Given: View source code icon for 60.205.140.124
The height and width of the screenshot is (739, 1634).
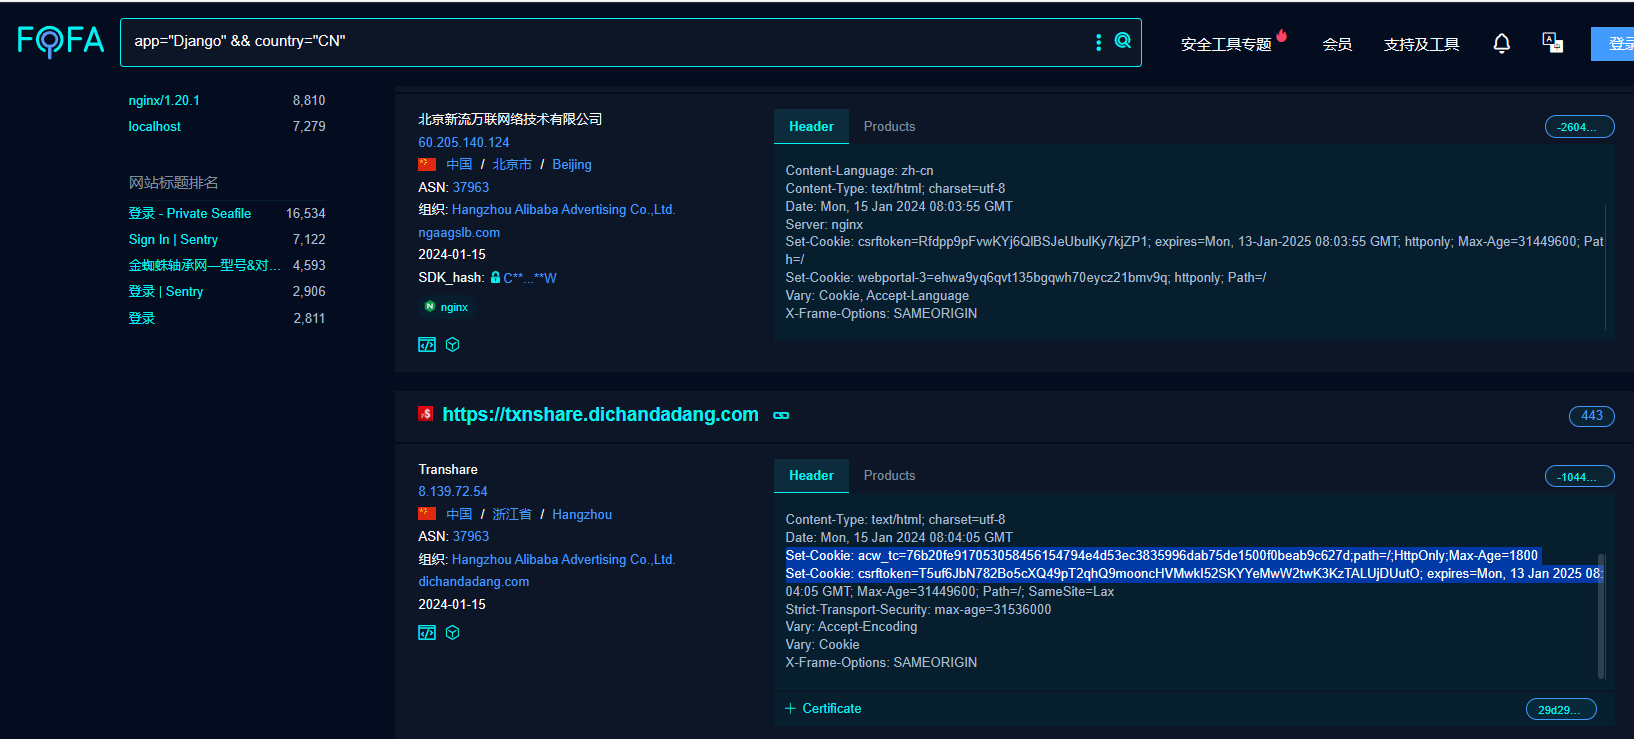Looking at the screenshot, I should (427, 345).
